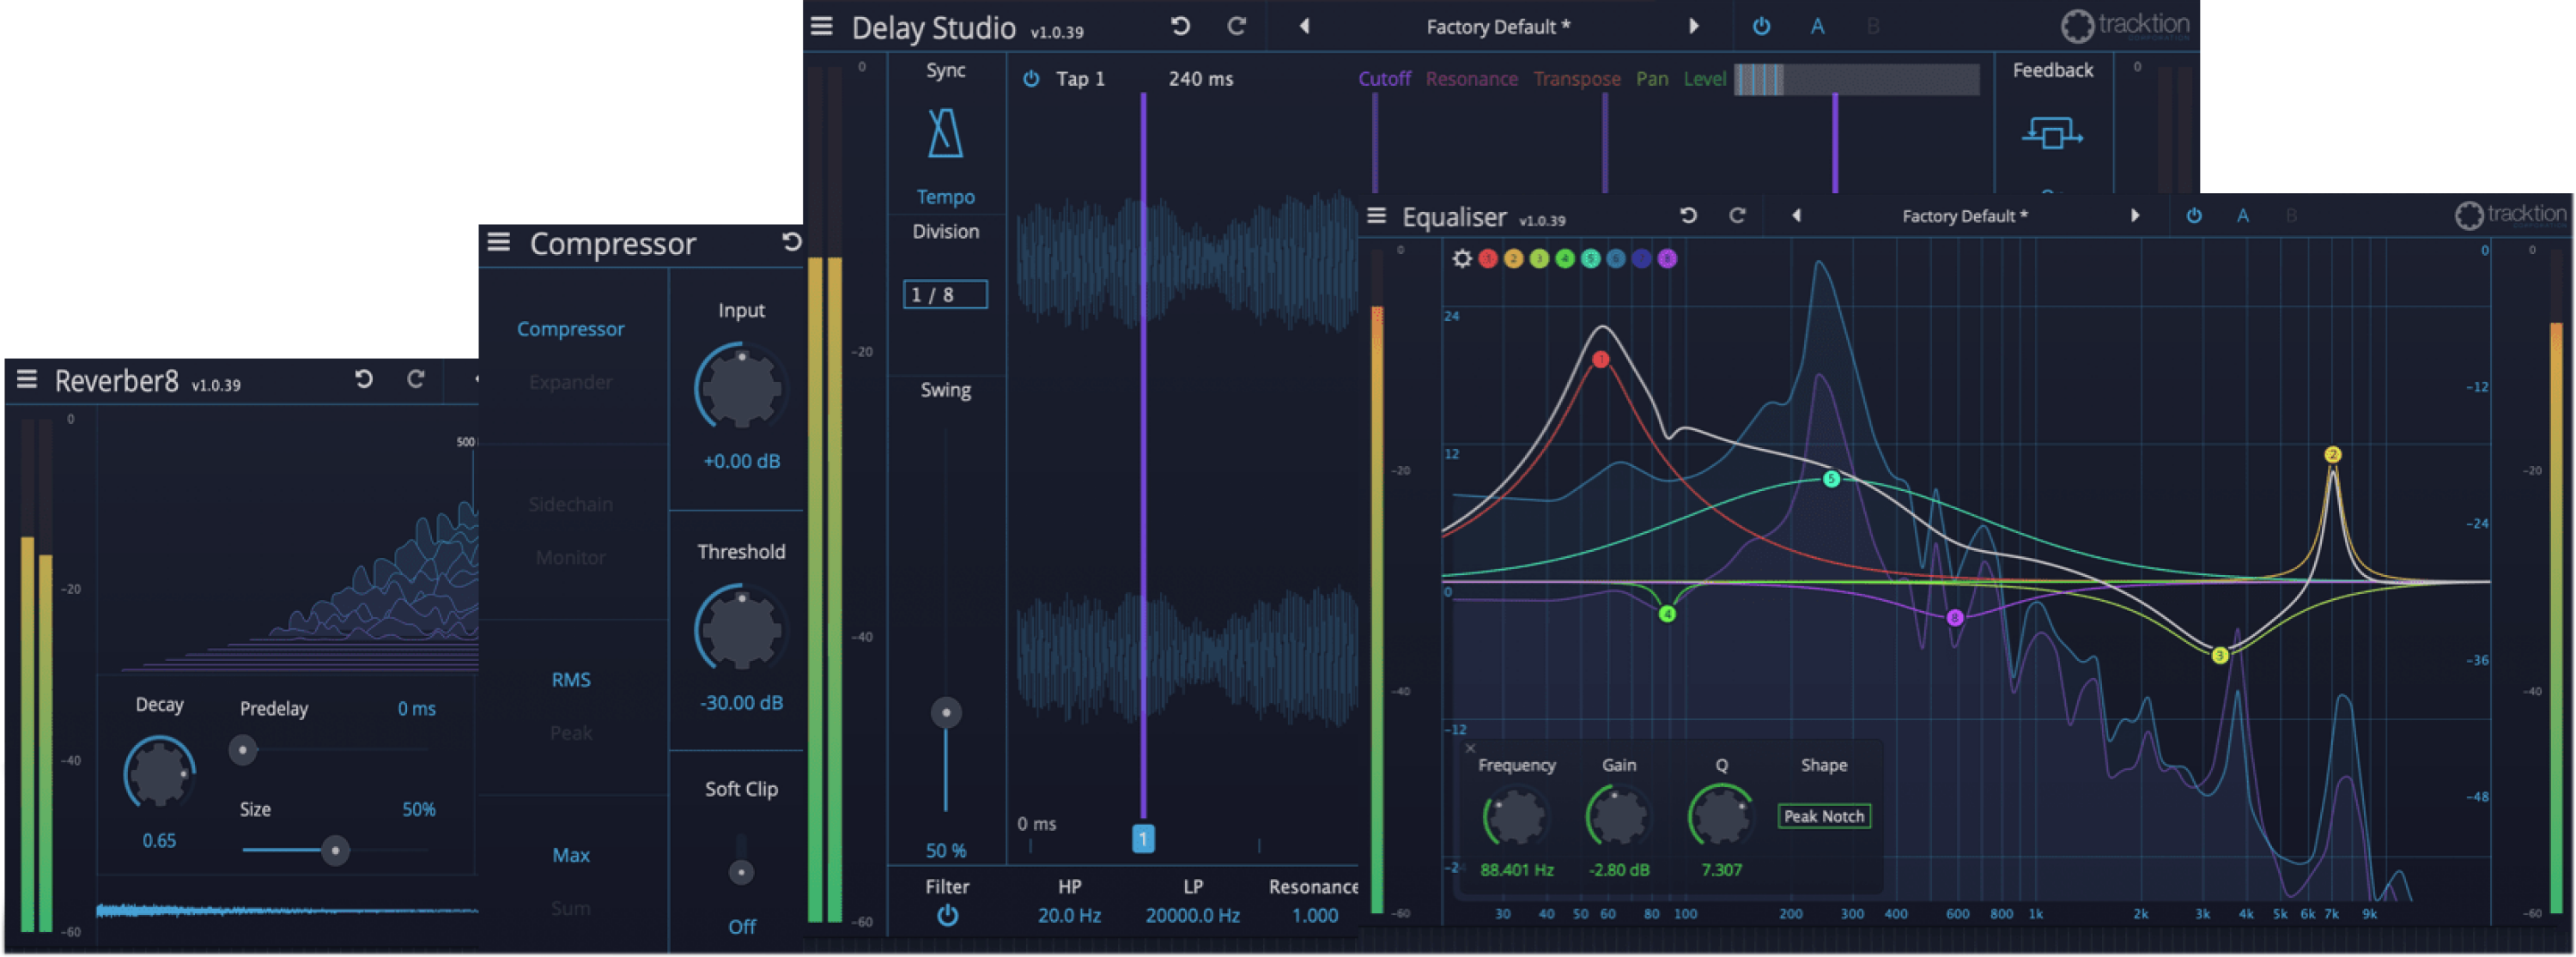Open the Delay Studio hamburger menu
The image size is (2576, 957).
(820, 26)
